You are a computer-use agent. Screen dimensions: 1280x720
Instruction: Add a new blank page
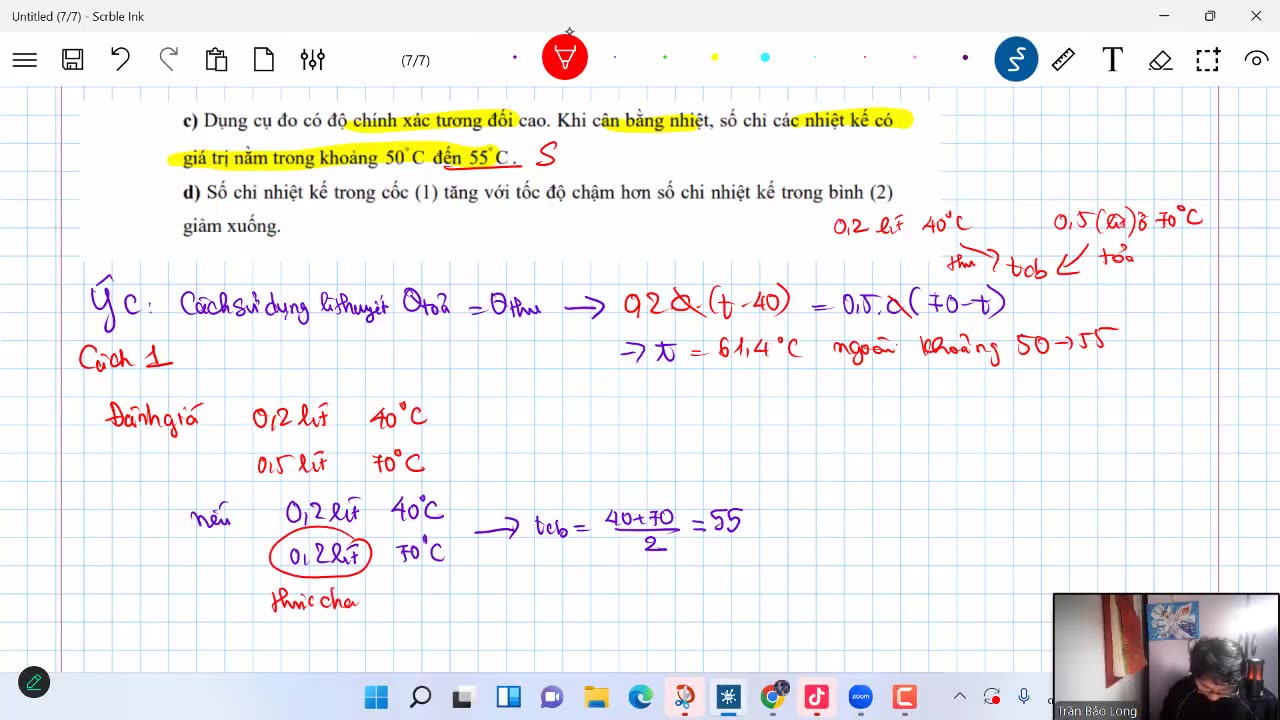click(x=264, y=60)
